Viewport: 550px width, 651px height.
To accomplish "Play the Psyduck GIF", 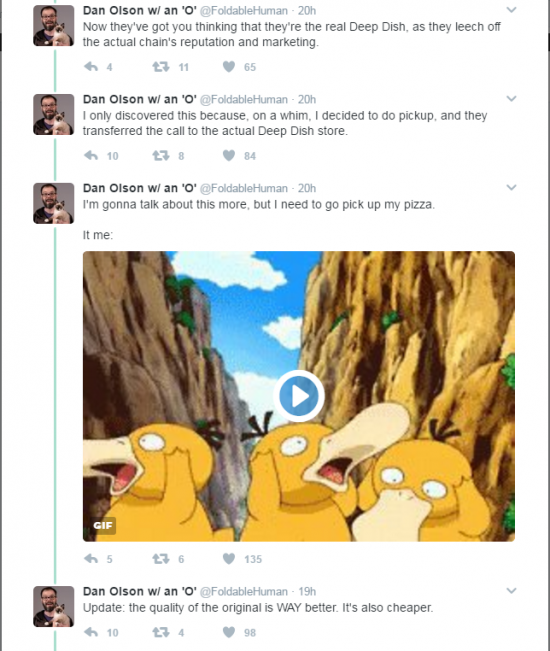I will pos(299,396).
